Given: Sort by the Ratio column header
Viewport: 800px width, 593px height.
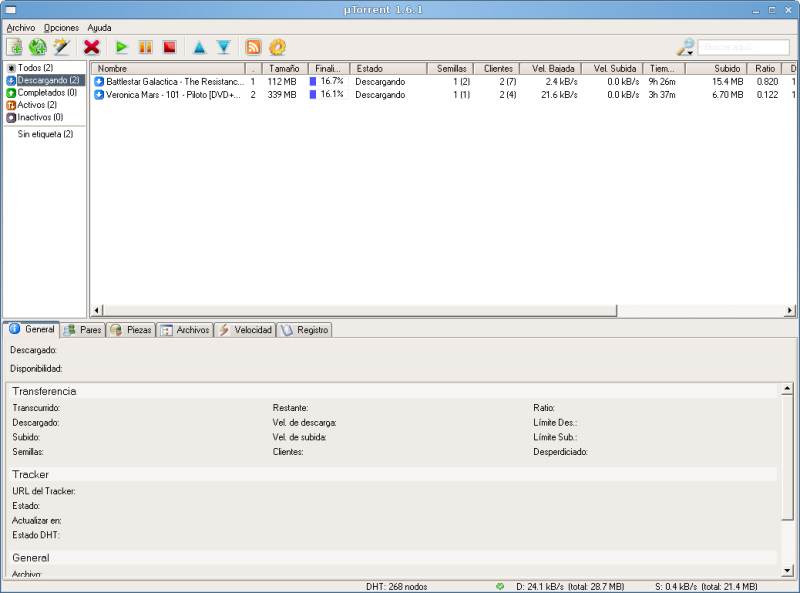Looking at the screenshot, I should pos(764,68).
